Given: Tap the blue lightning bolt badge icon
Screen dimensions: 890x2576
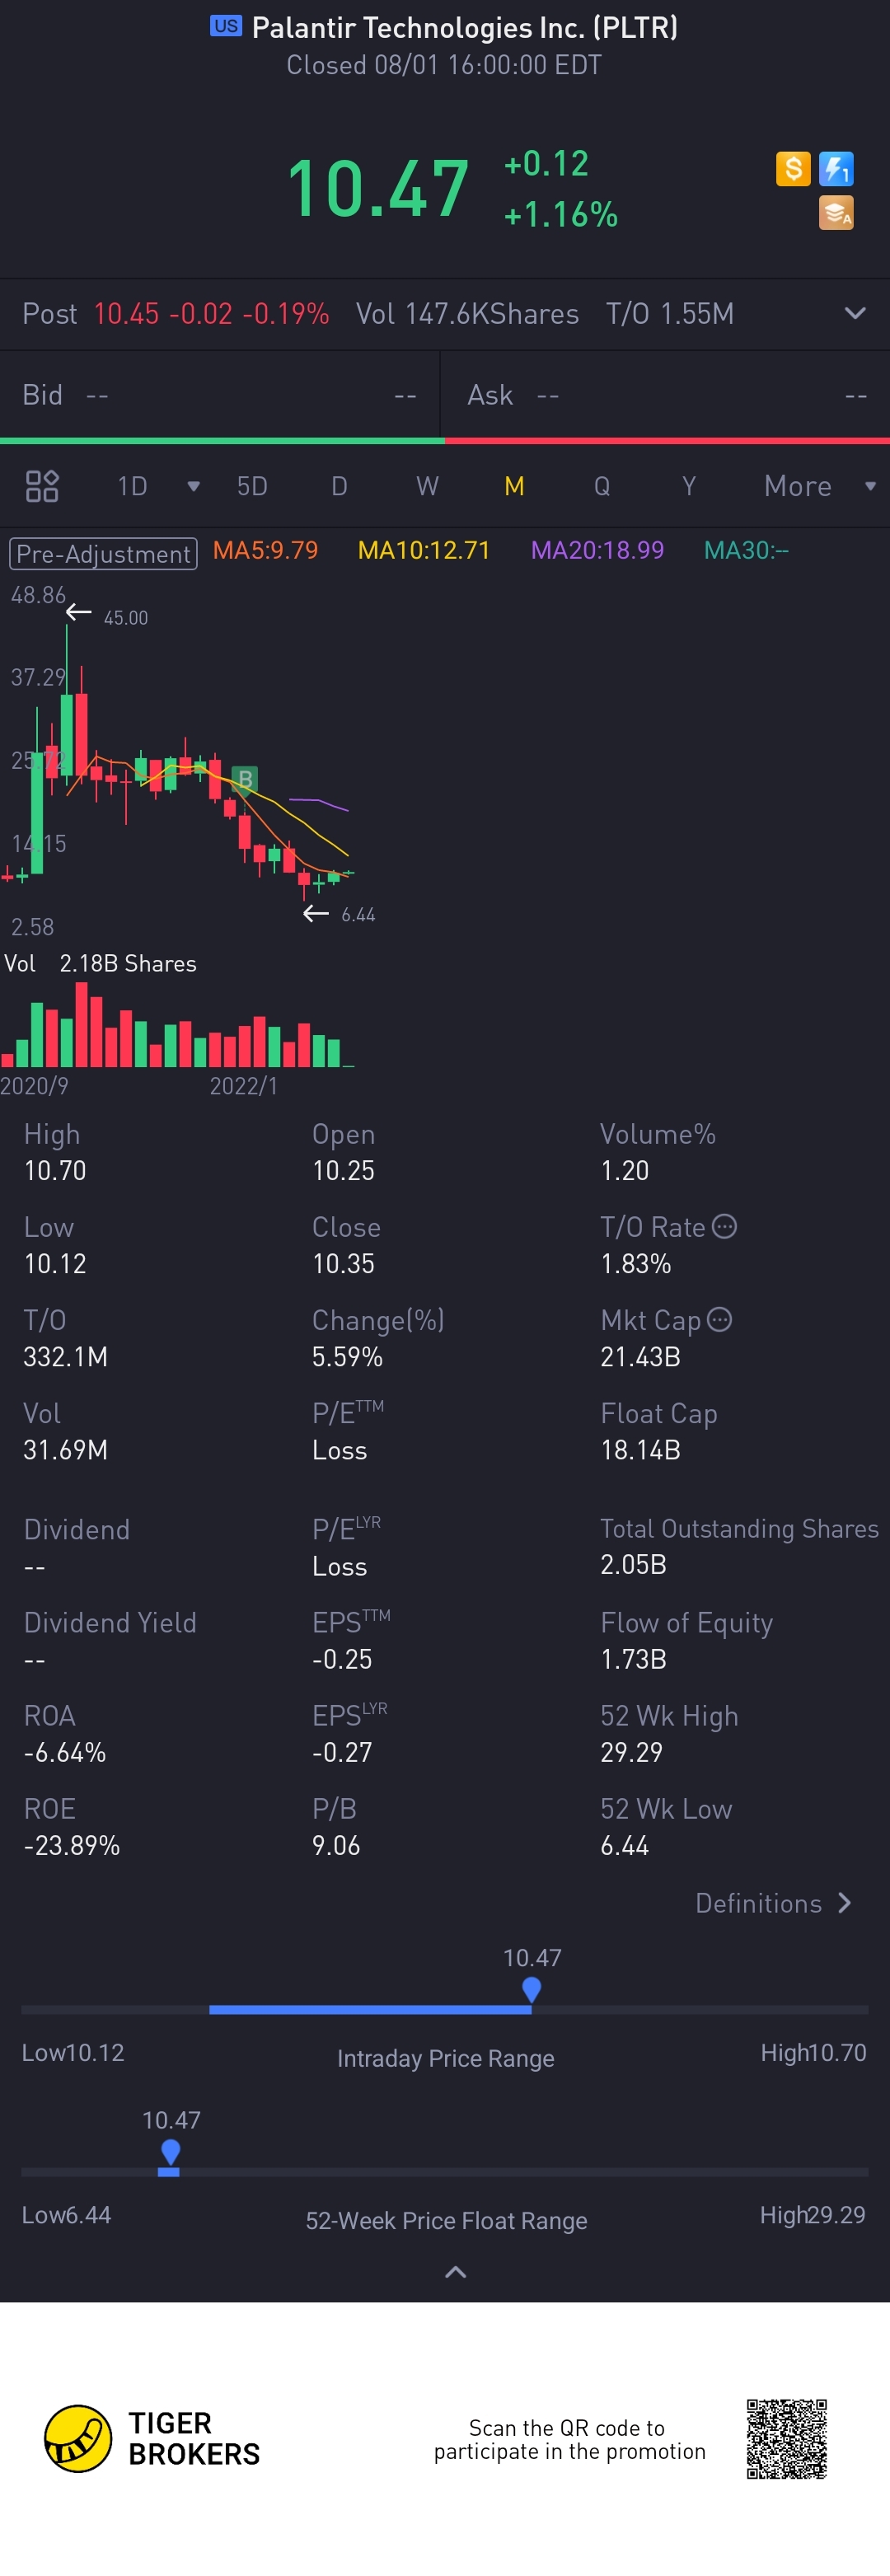Looking at the screenshot, I should click(x=836, y=168).
